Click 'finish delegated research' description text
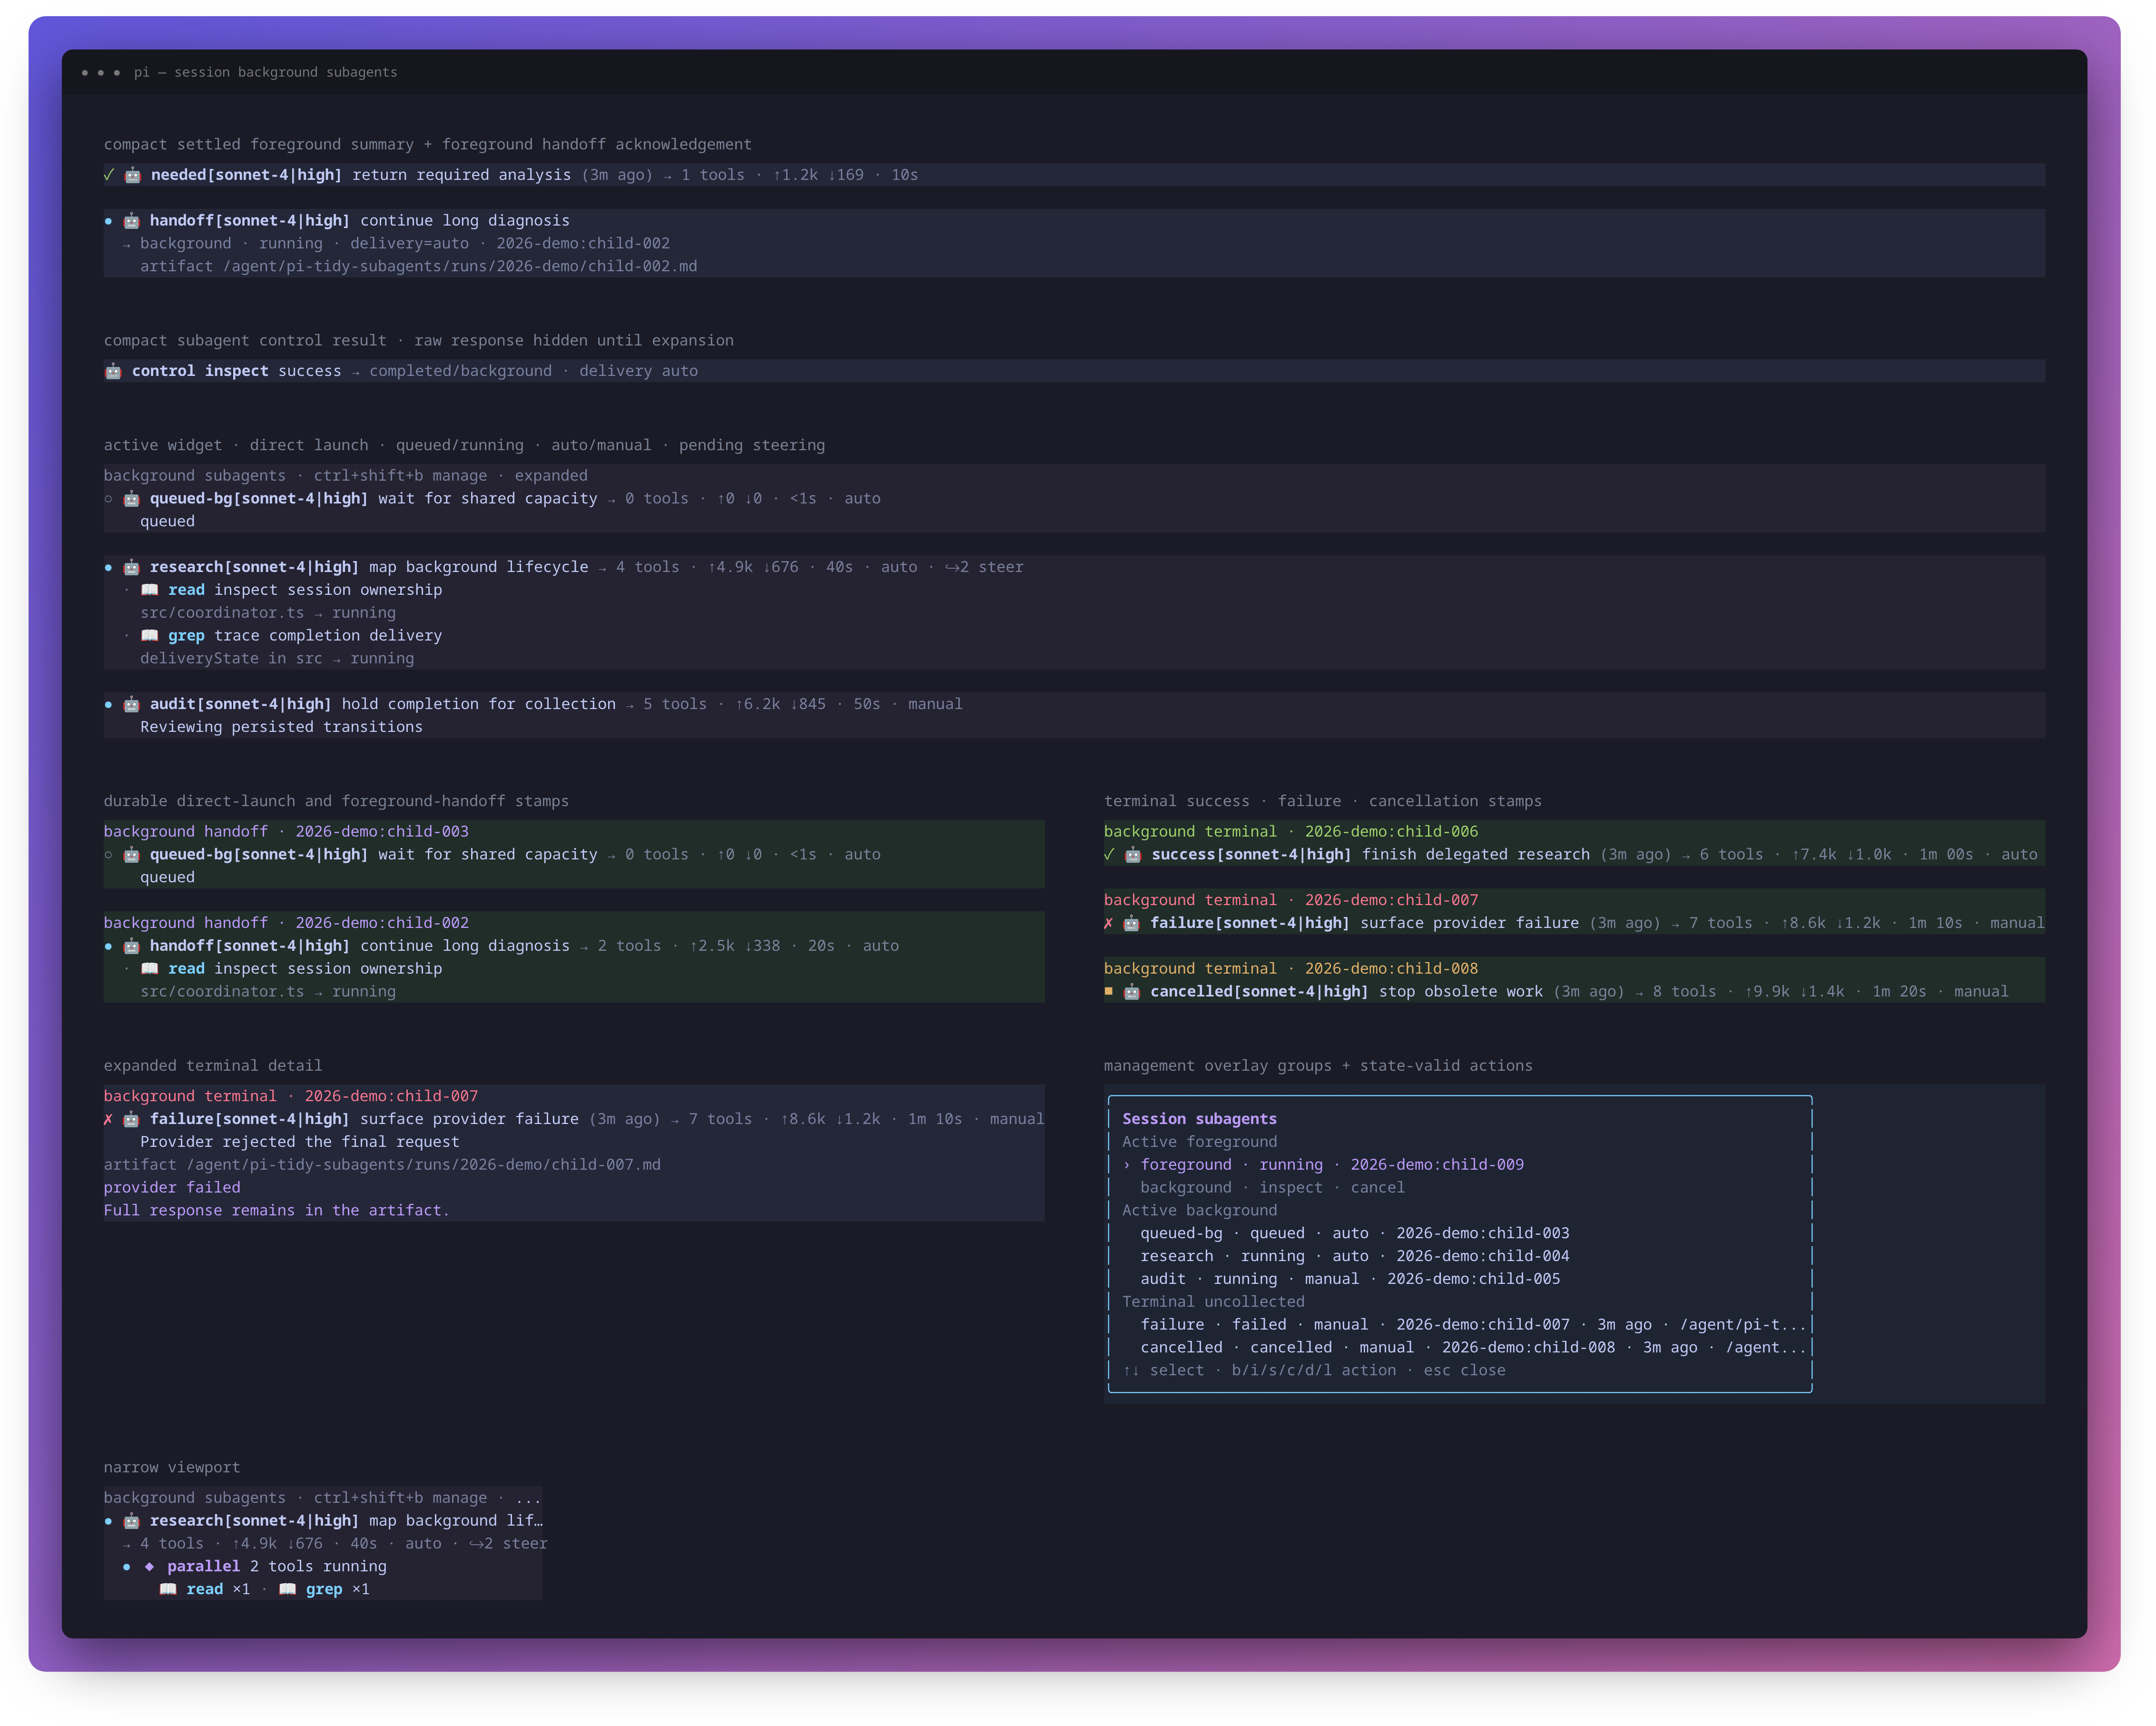This screenshot has height=1726, width=2156. click(x=1475, y=854)
